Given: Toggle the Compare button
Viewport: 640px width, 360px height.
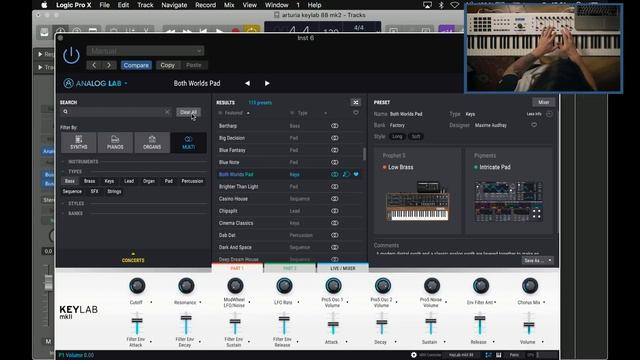Looking at the screenshot, I should [136, 65].
